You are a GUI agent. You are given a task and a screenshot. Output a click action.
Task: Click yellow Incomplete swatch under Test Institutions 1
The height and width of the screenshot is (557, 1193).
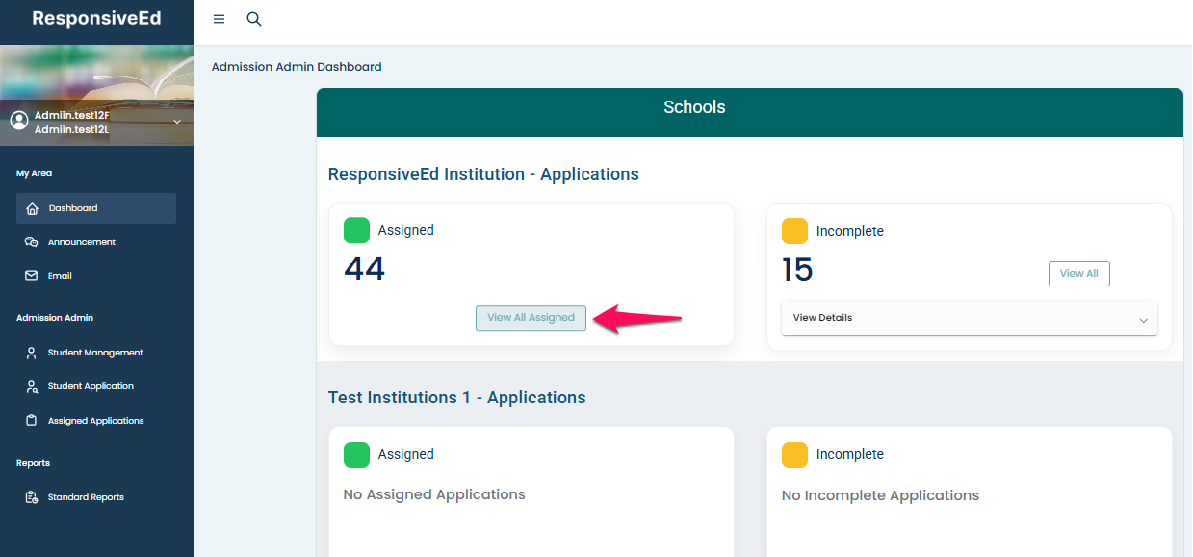point(795,455)
